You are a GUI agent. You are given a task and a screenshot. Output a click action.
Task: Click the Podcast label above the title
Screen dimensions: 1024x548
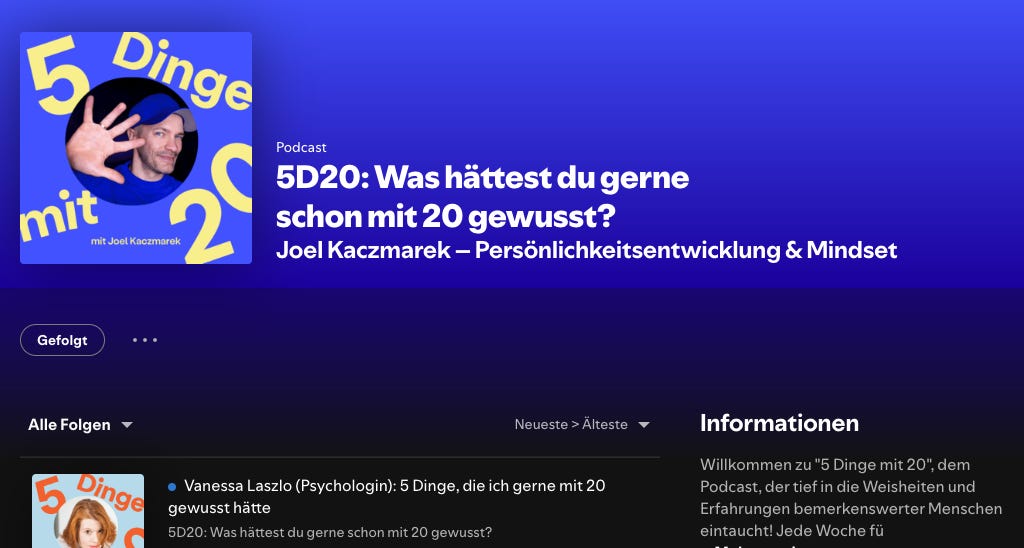[301, 148]
